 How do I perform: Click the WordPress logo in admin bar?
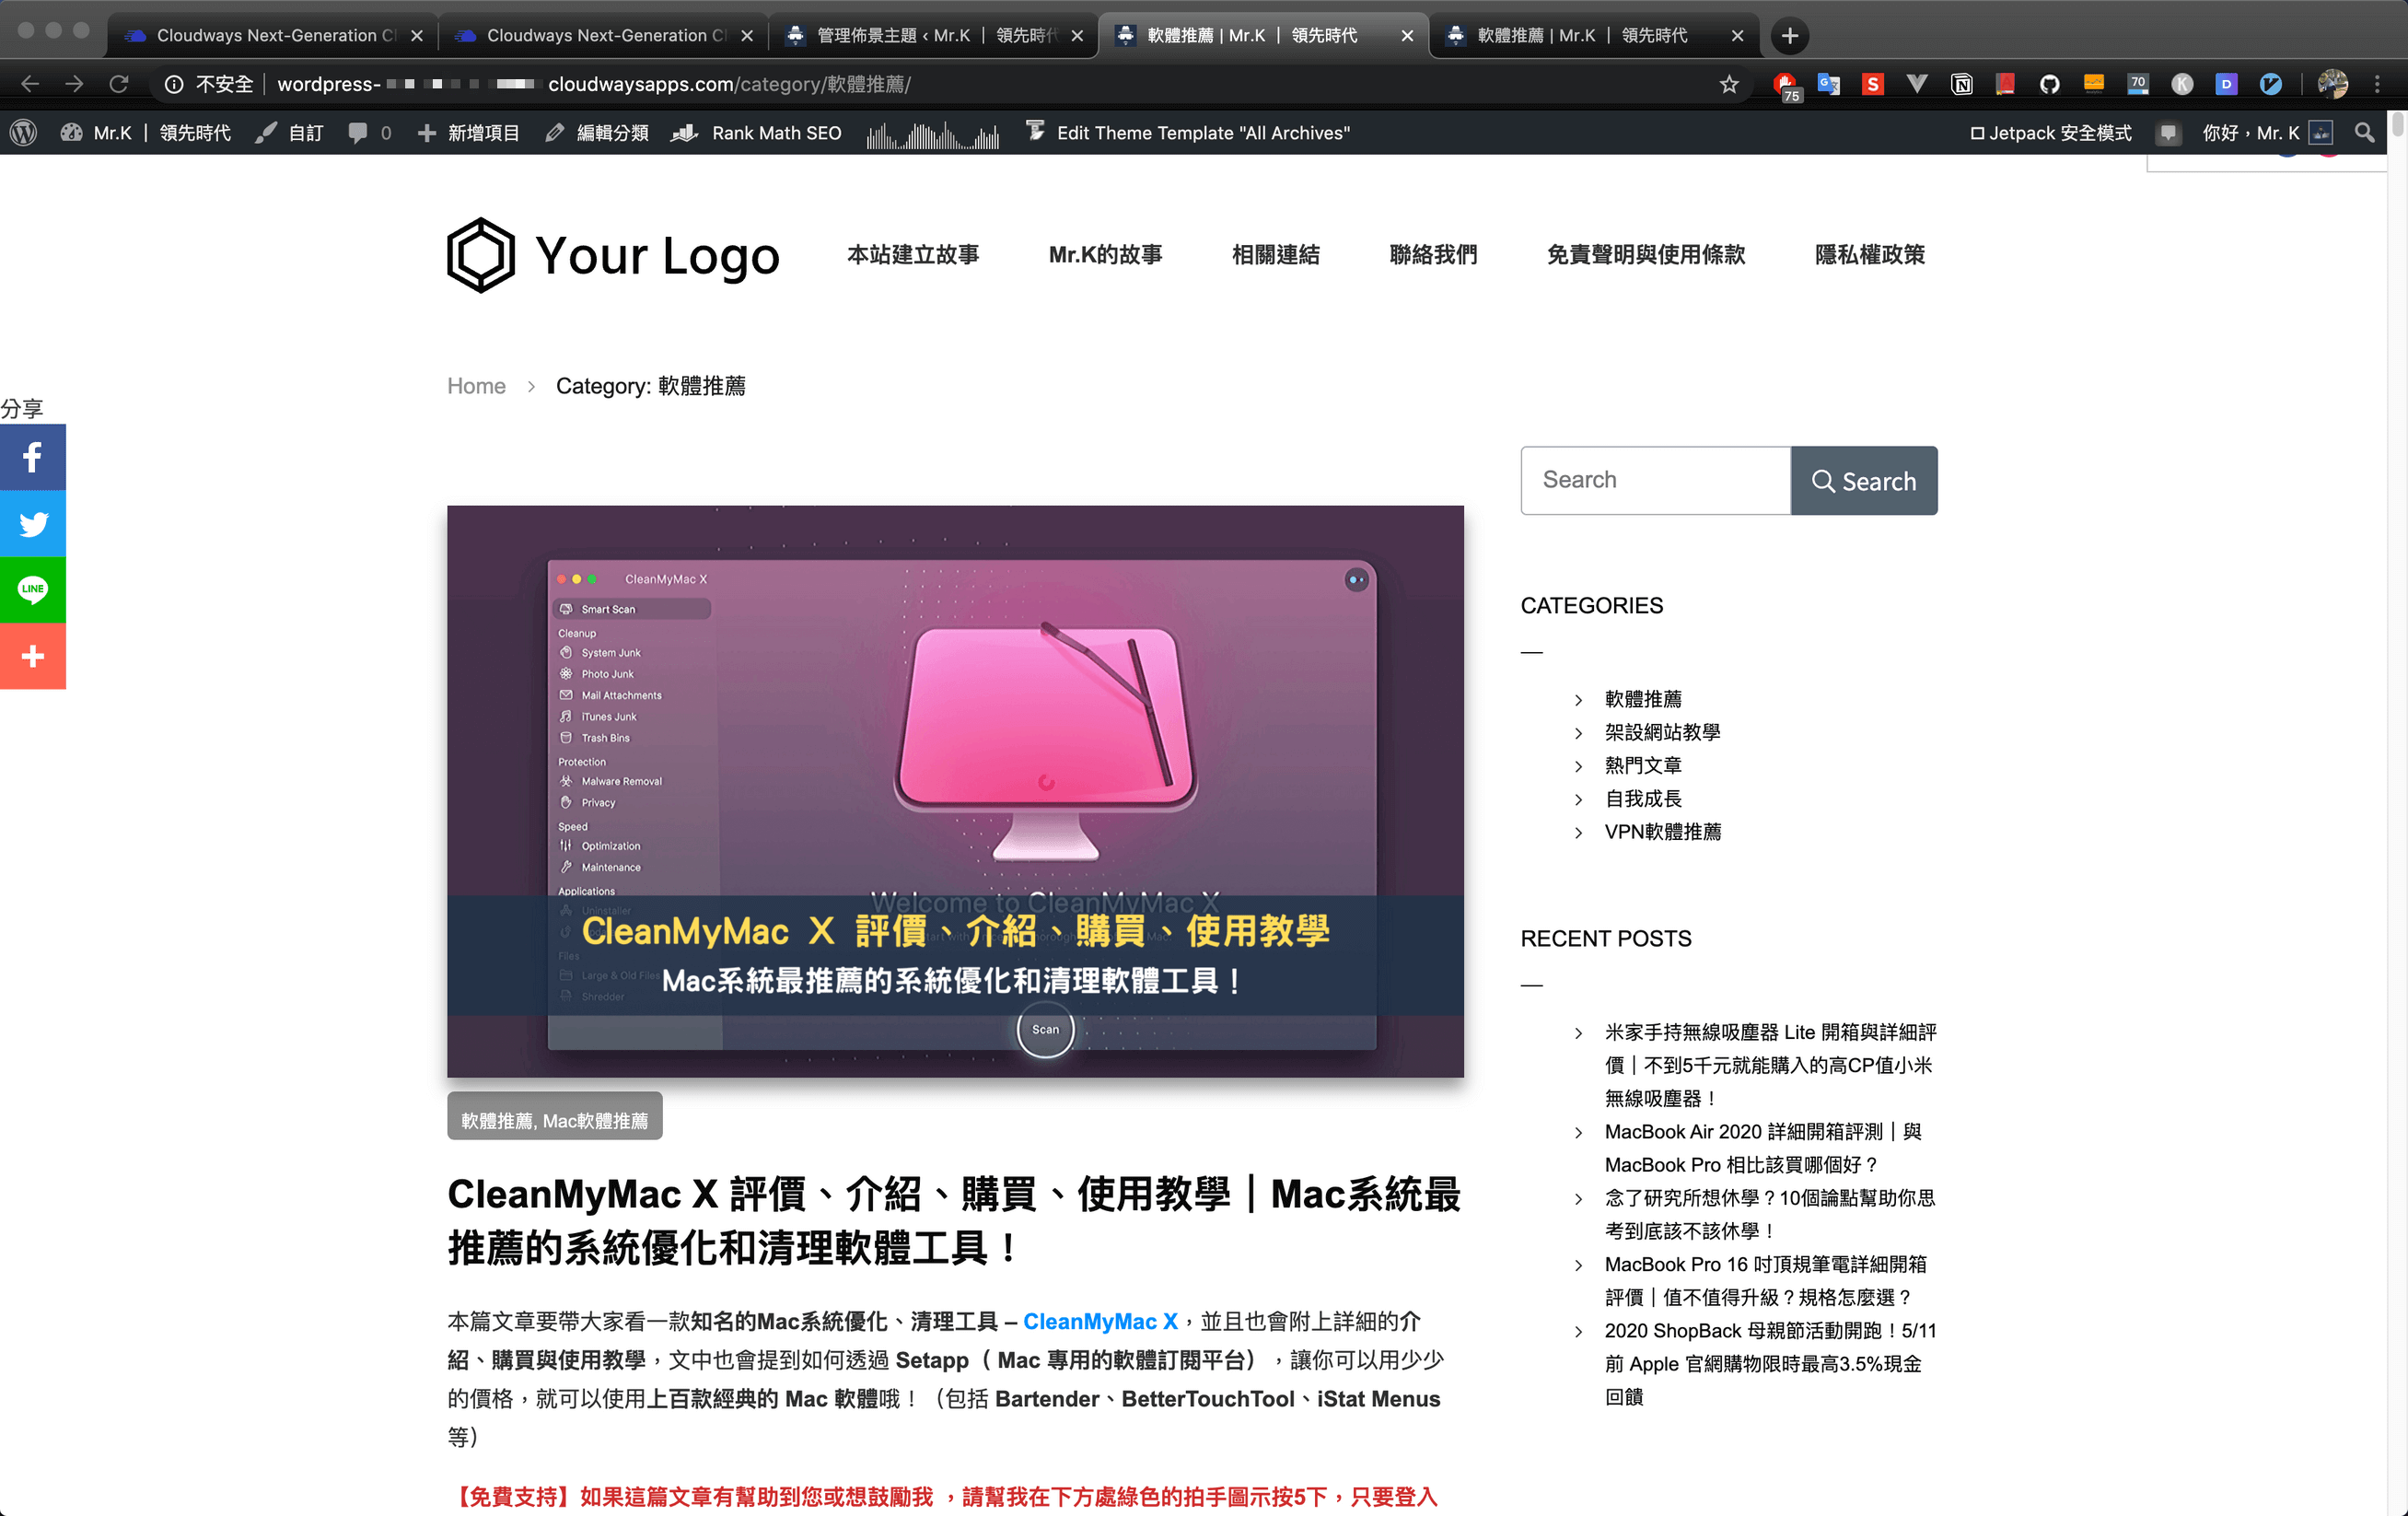point(23,133)
